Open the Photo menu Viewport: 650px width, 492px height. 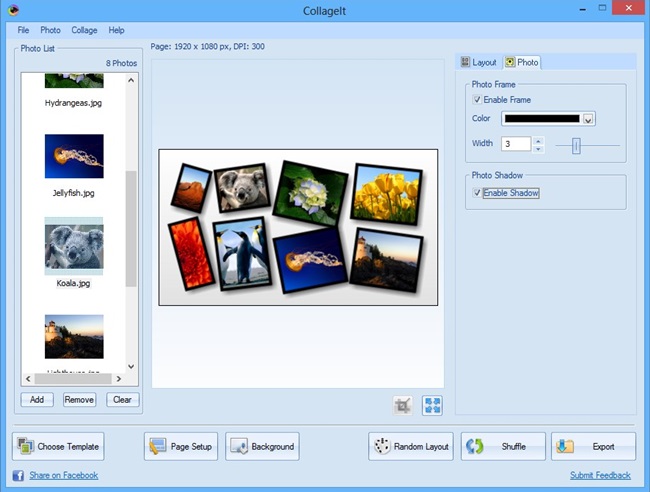[50, 30]
